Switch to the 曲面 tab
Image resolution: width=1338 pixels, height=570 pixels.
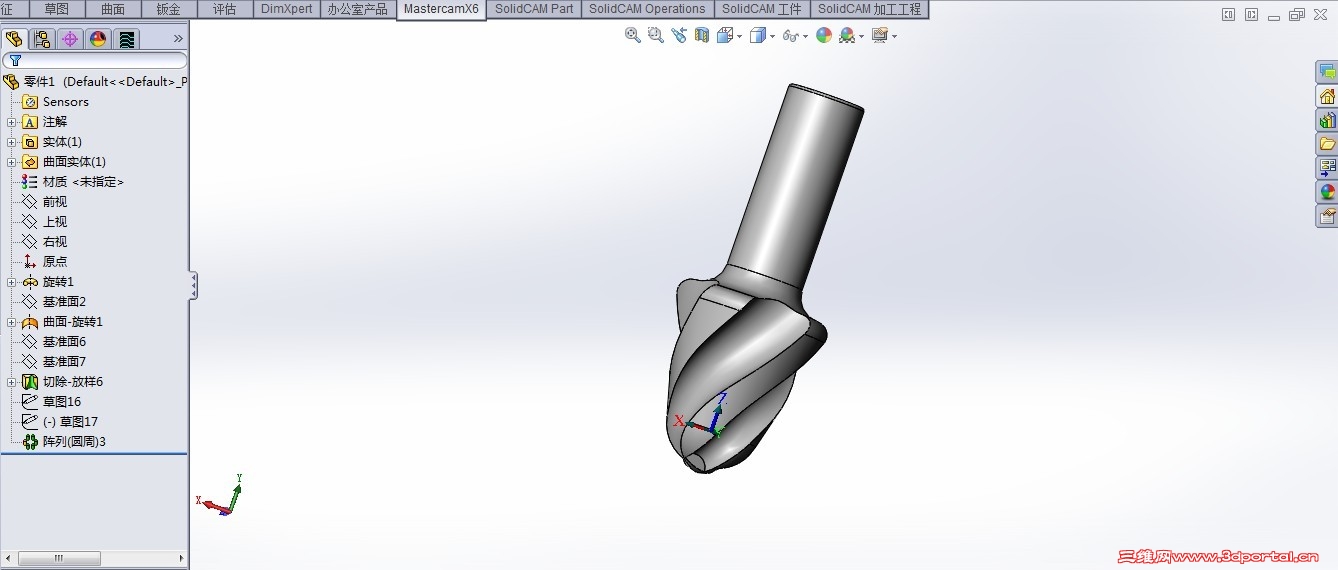coord(113,9)
